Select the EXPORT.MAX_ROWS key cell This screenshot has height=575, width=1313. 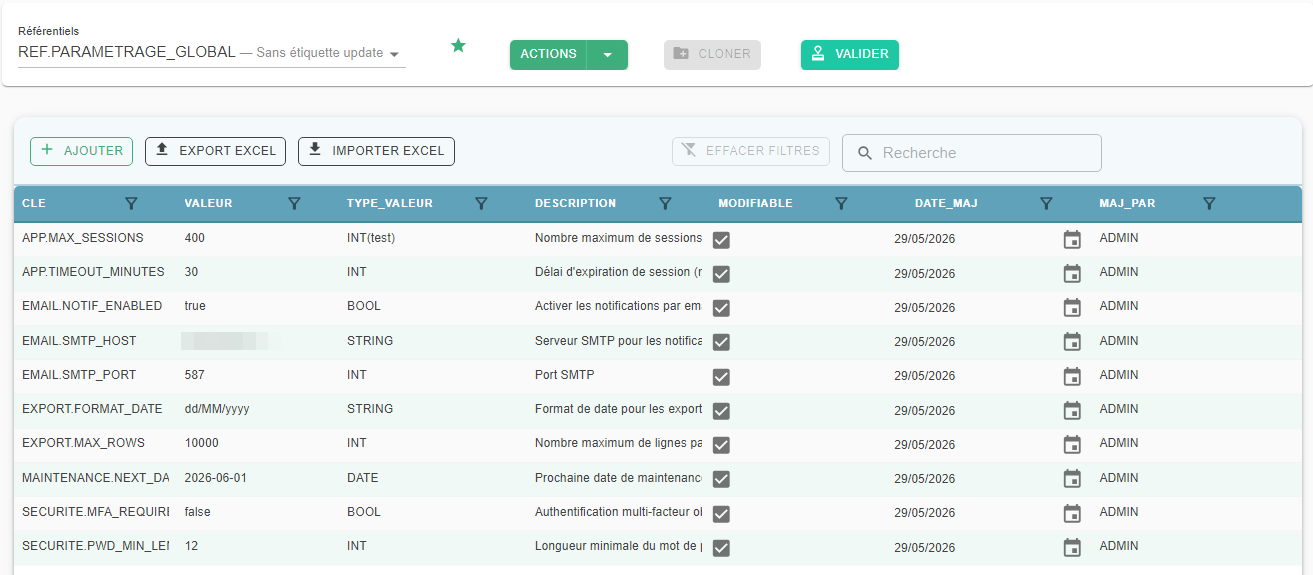(x=83, y=443)
